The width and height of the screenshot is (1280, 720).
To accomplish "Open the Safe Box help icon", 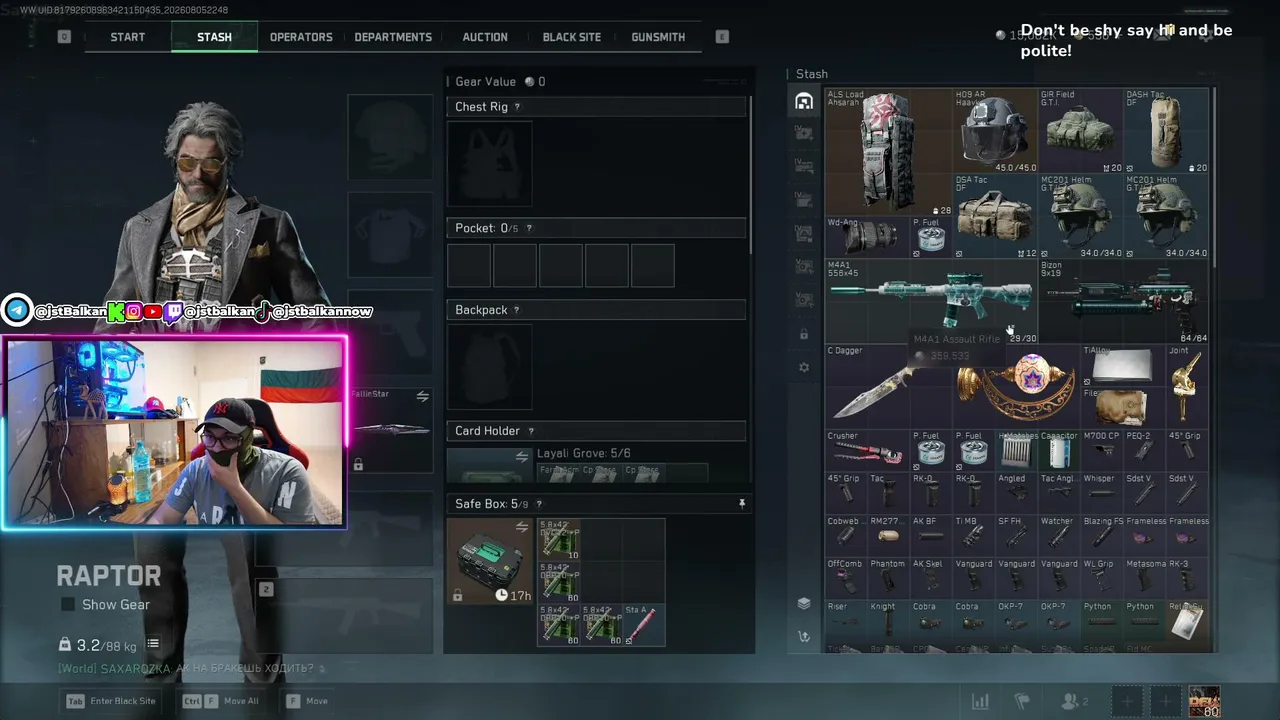I will [x=539, y=504].
